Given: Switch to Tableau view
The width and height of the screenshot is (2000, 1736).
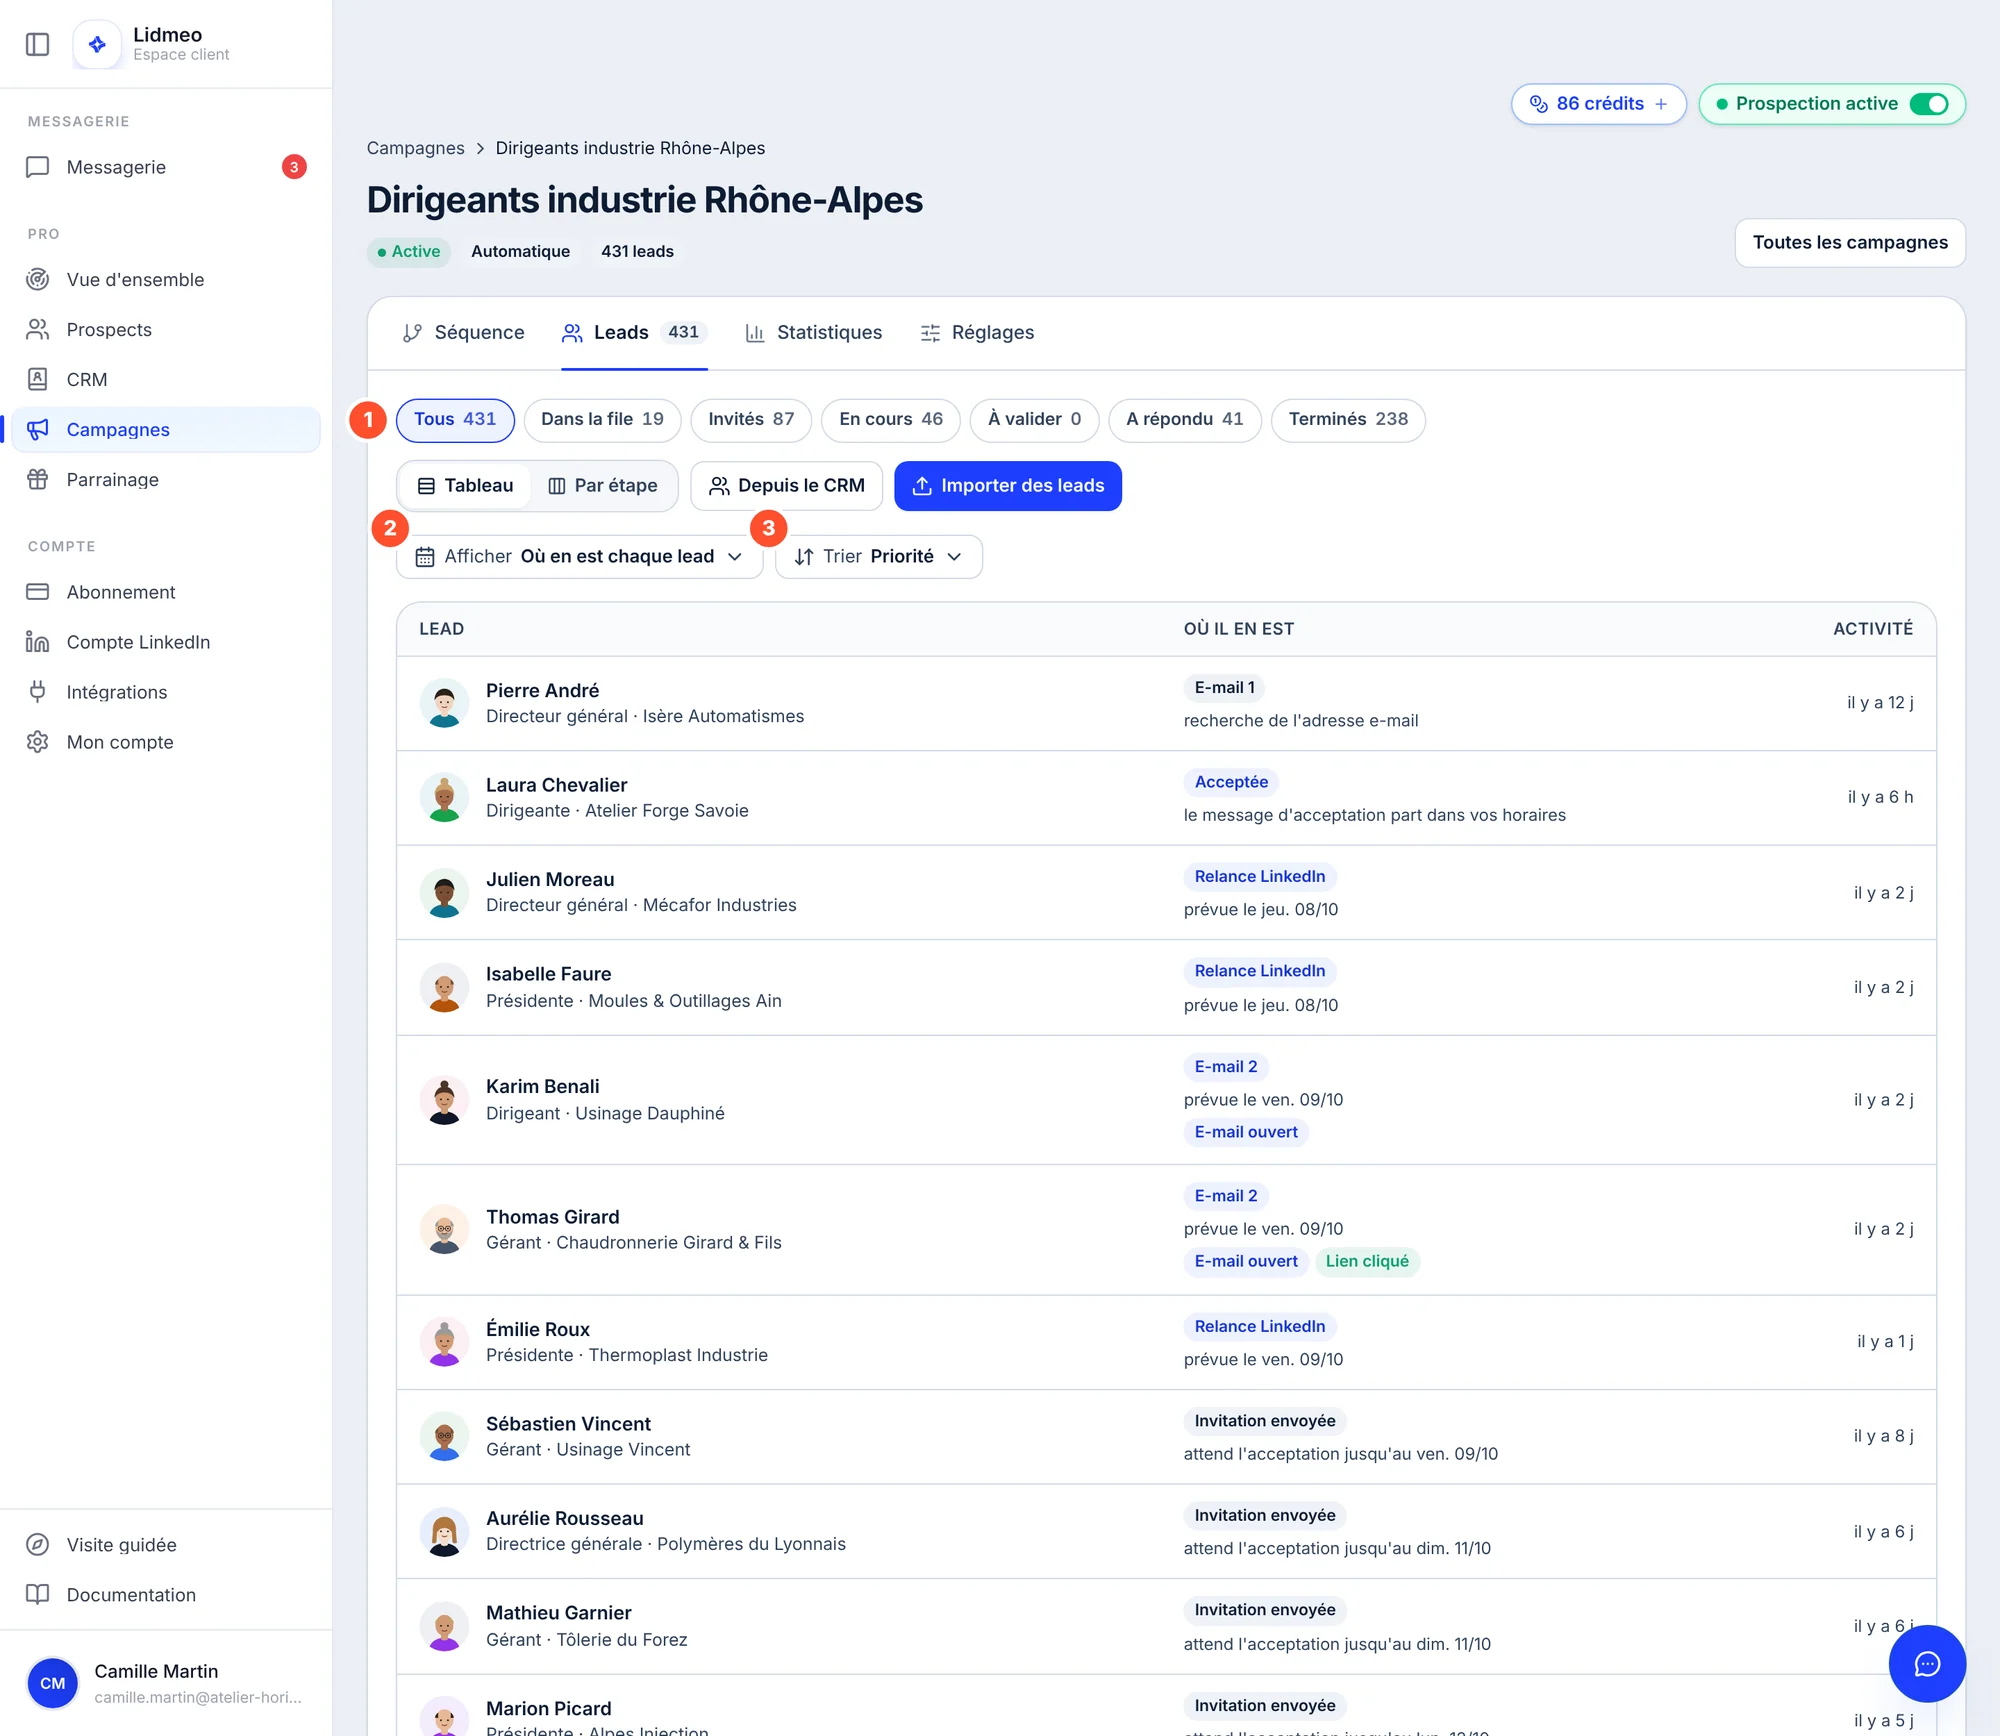Looking at the screenshot, I should [465, 486].
